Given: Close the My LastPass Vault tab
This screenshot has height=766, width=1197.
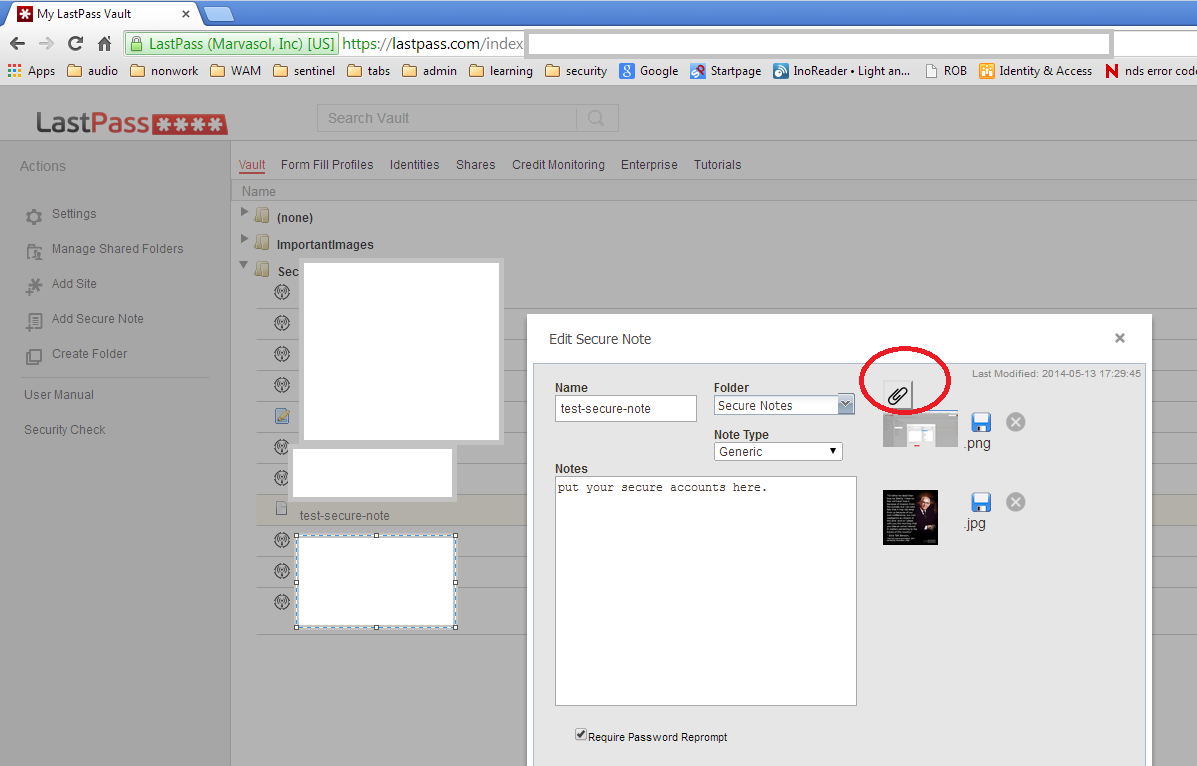Looking at the screenshot, I should pos(186,14).
